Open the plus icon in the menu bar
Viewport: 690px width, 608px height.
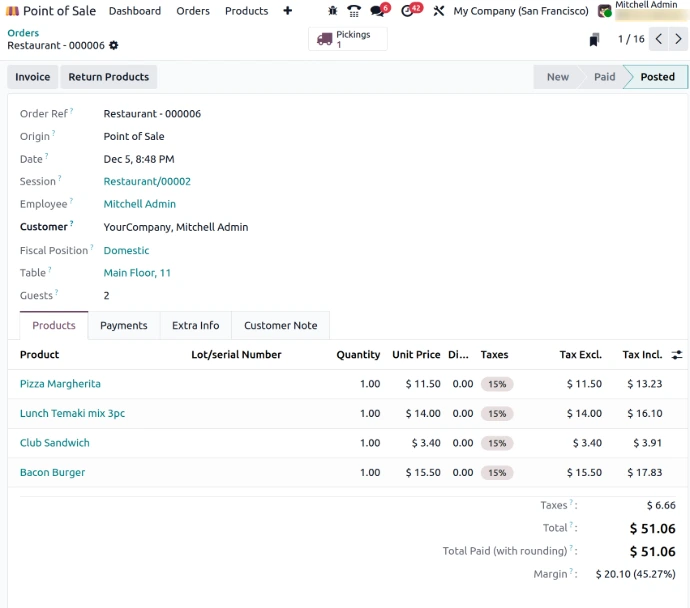point(288,11)
